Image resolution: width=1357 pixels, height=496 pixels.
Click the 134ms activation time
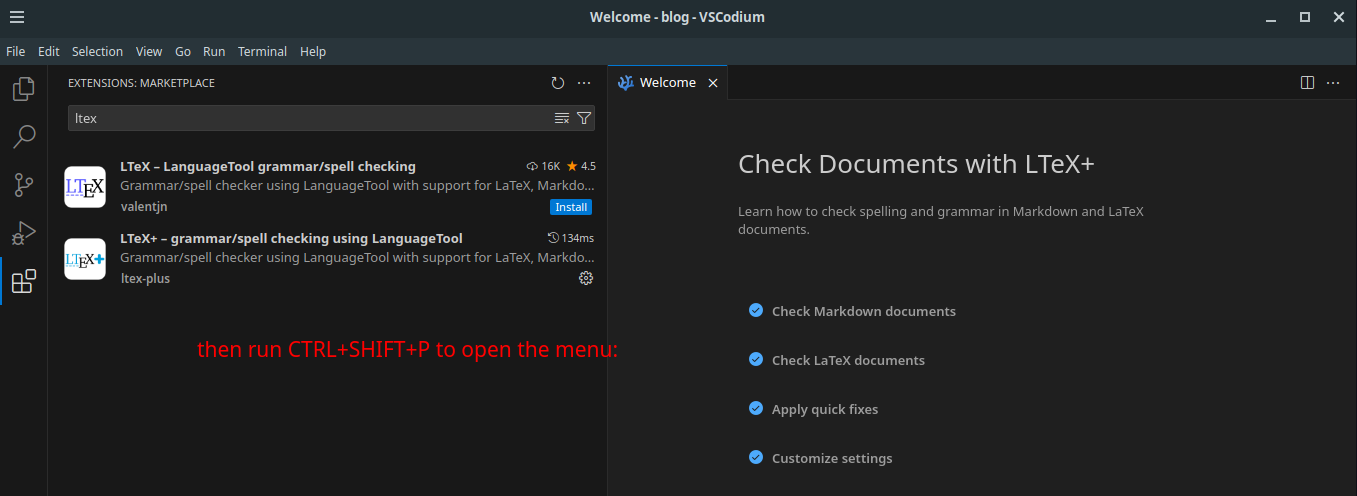(x=571, y=238)
